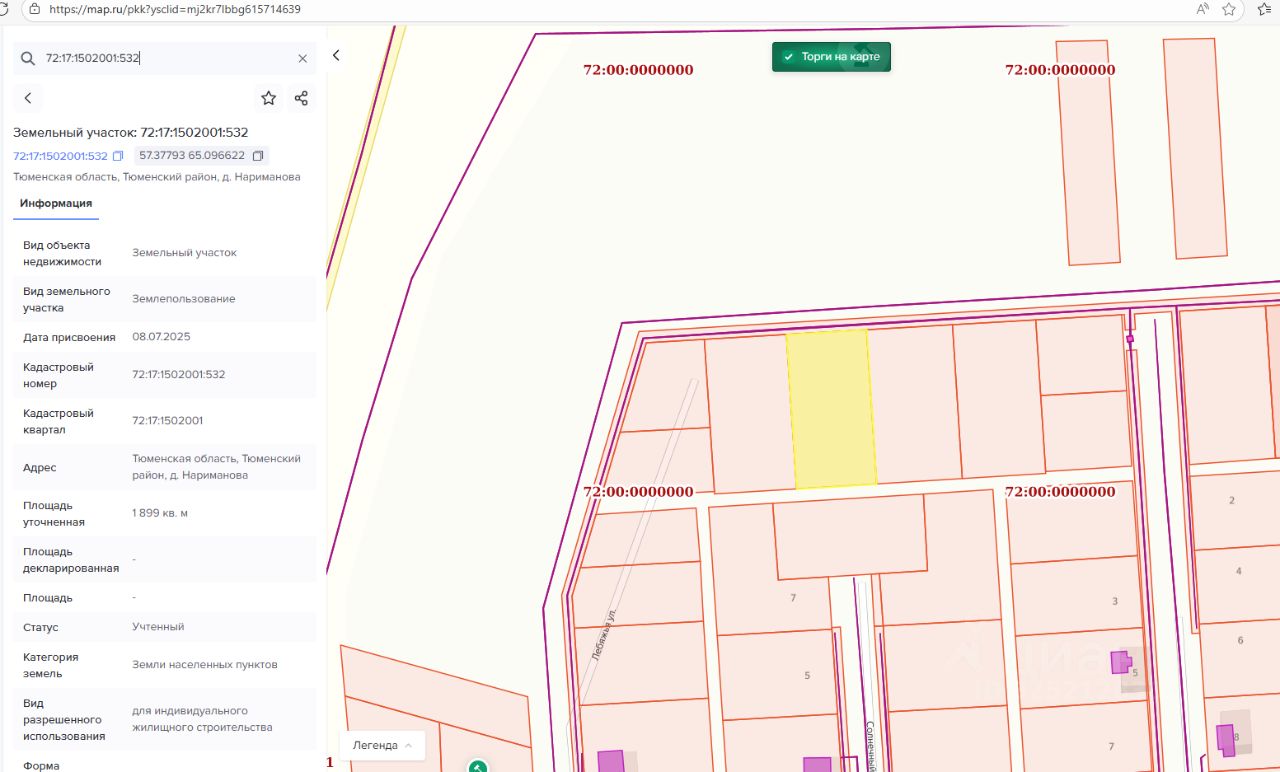Expand the 'Легенда' map legend
1280x772 pixels.
[x=381, y=745]
